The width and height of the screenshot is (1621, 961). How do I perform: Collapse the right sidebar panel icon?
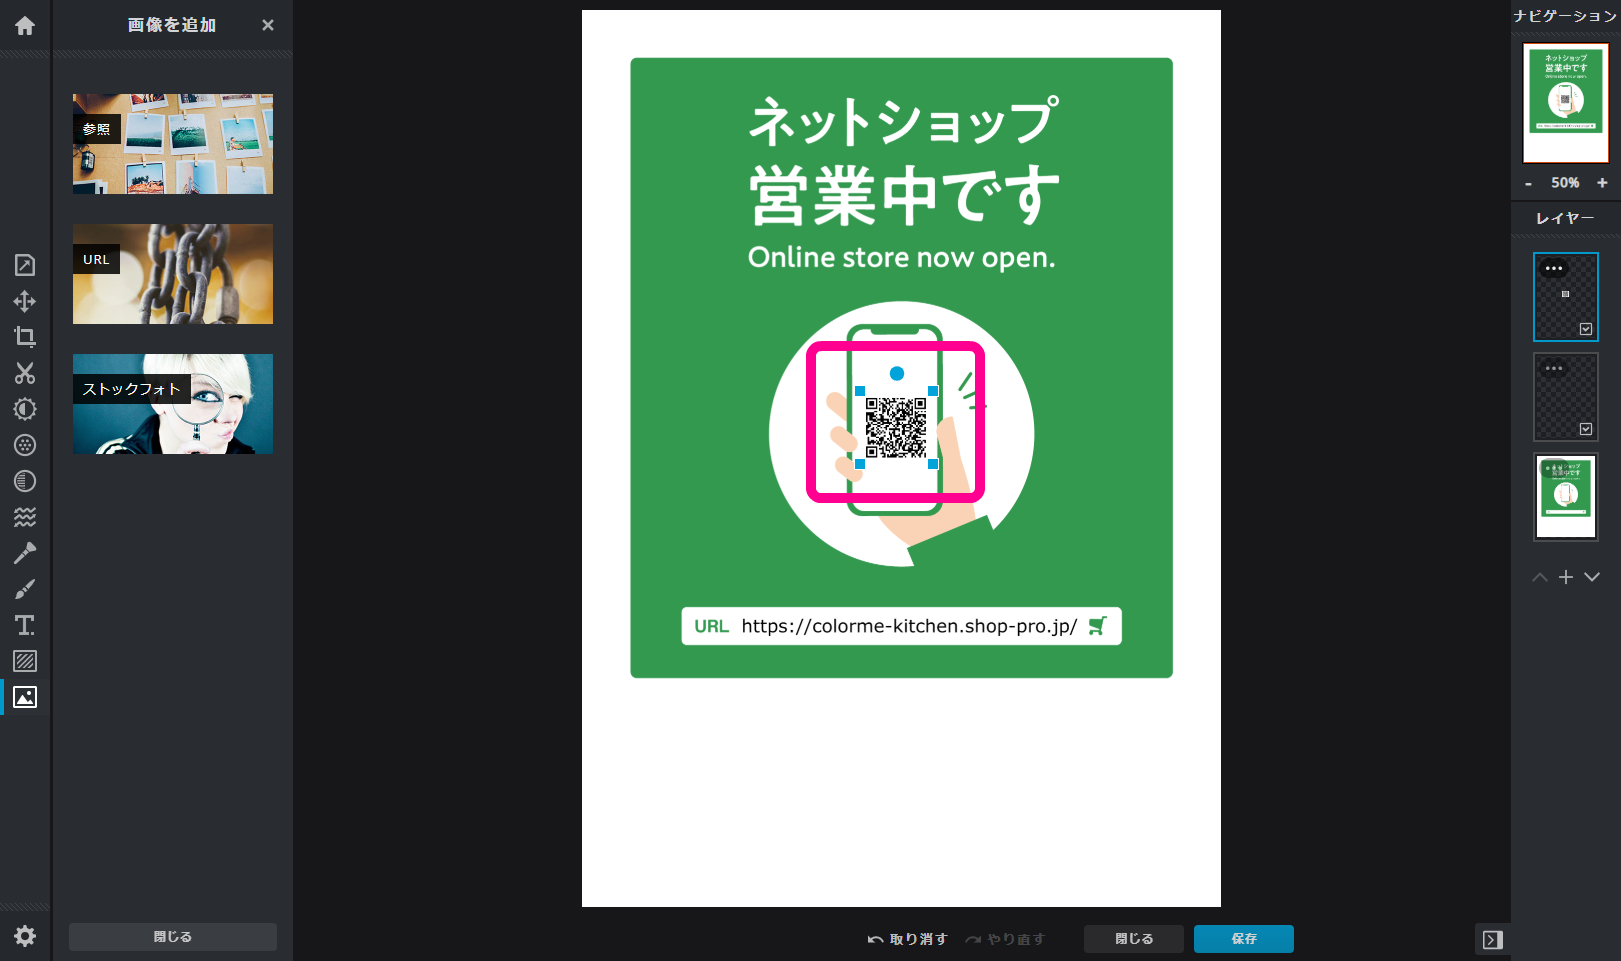click(1493, 940)
